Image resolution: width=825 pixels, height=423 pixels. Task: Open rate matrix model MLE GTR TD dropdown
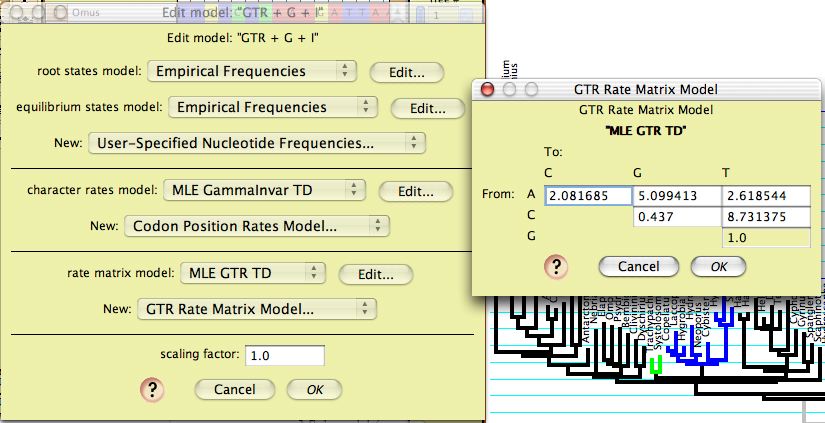click(x=254, y=273)
